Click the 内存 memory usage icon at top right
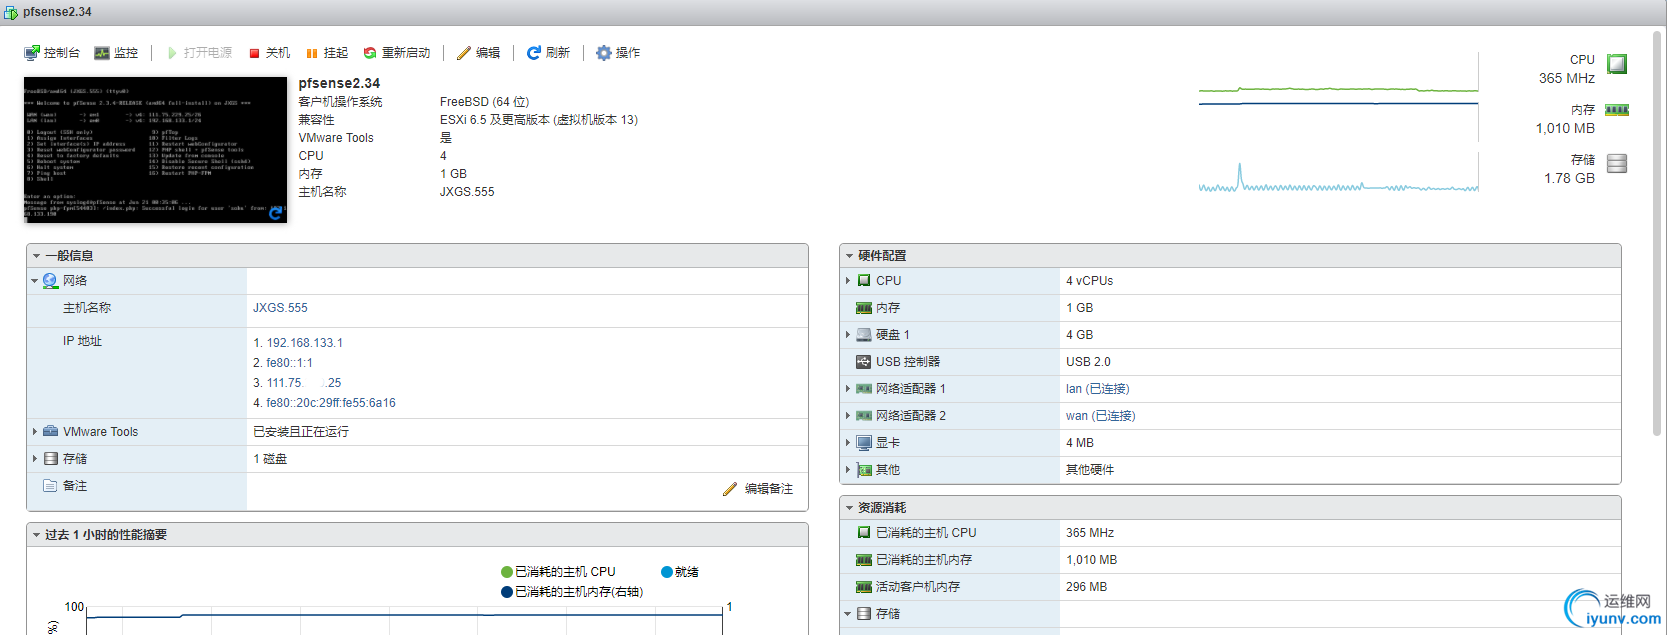This screenshot has width=1667, height=635. point(1617,110)
